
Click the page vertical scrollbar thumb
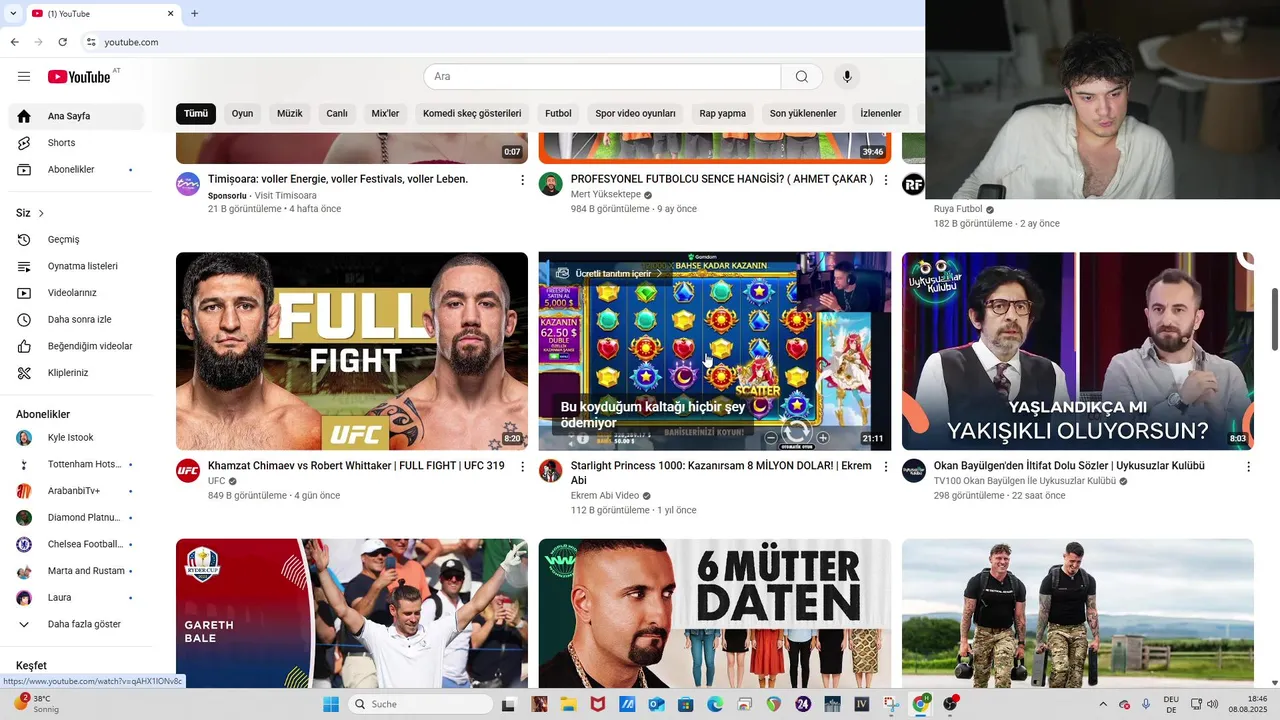[x=1275, y=319]
